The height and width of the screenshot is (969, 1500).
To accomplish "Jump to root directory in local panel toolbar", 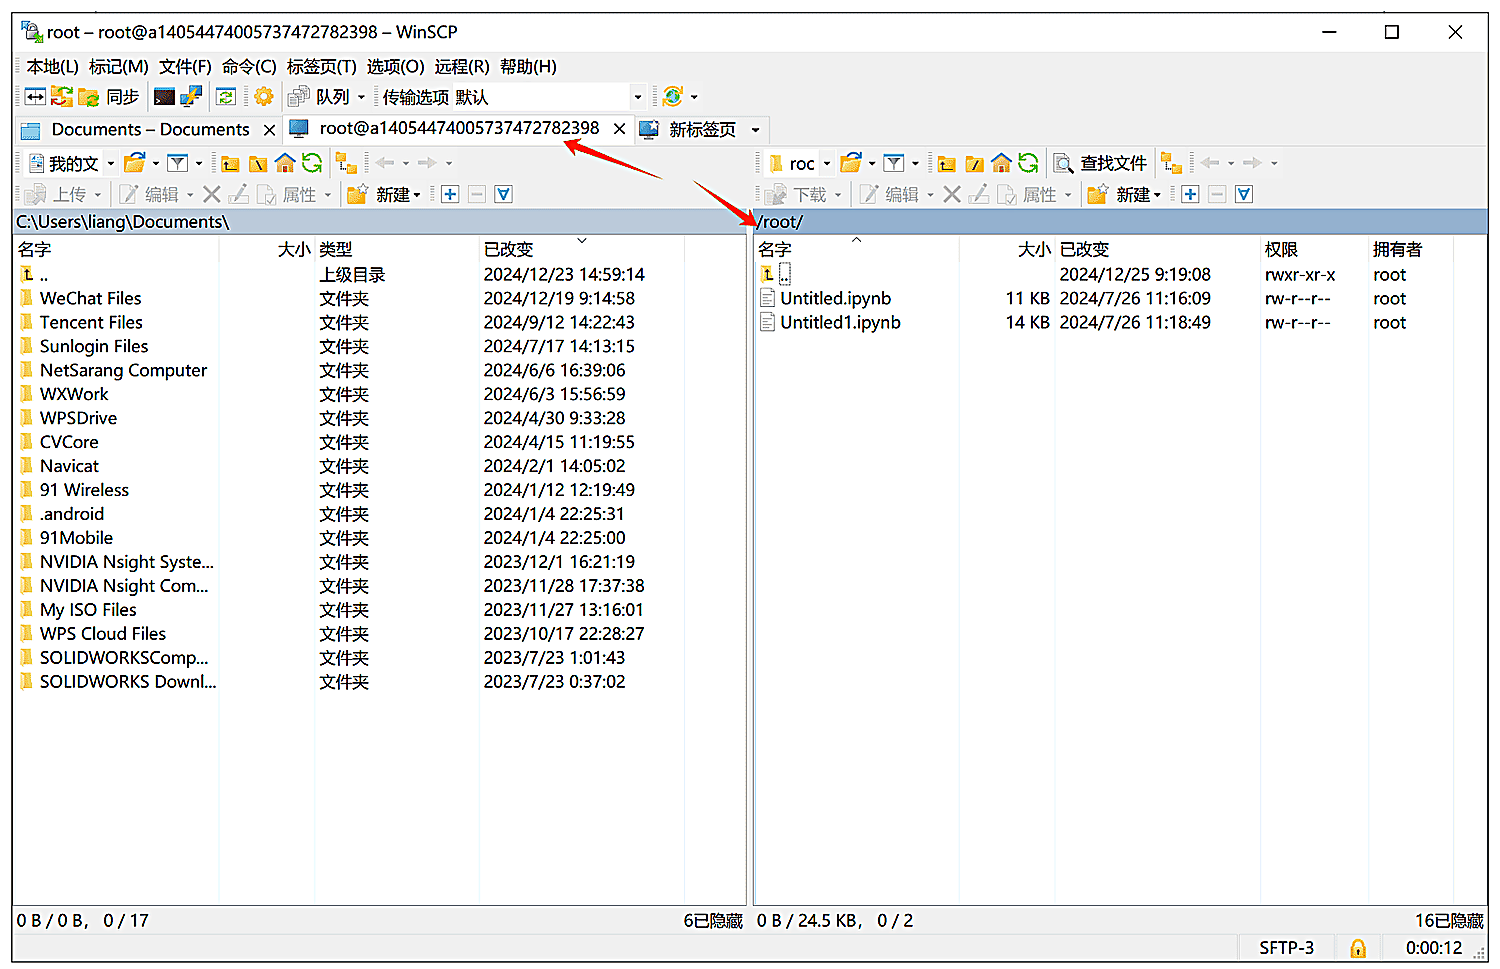I will [258, 163].
